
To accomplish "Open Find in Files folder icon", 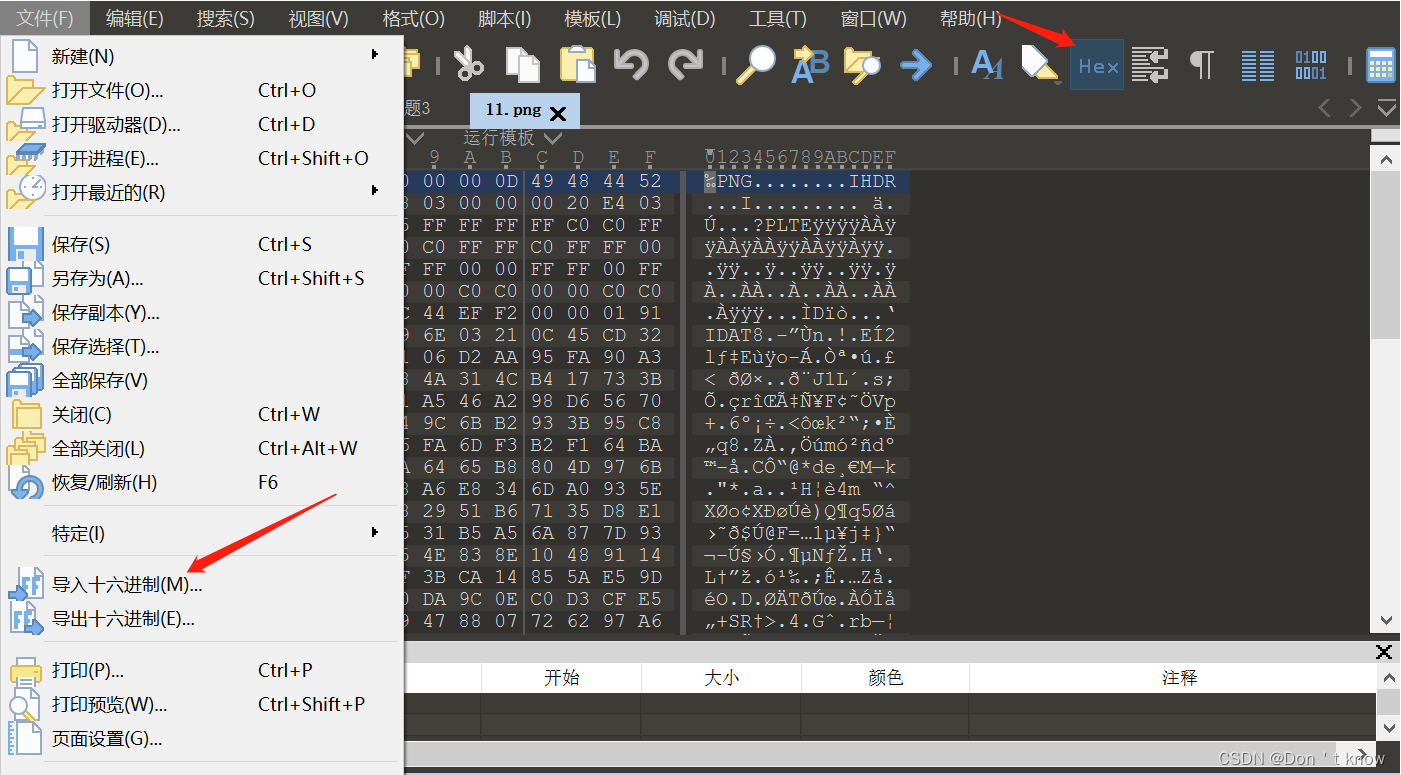I will coord(862,65).
